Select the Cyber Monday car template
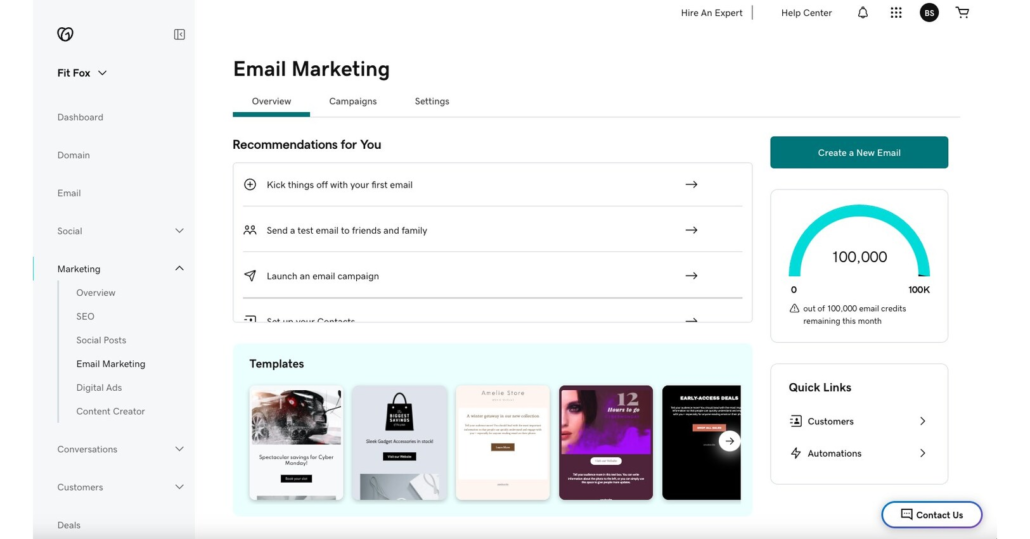Screen dimensions: 1030x539 tap(296, 442)
